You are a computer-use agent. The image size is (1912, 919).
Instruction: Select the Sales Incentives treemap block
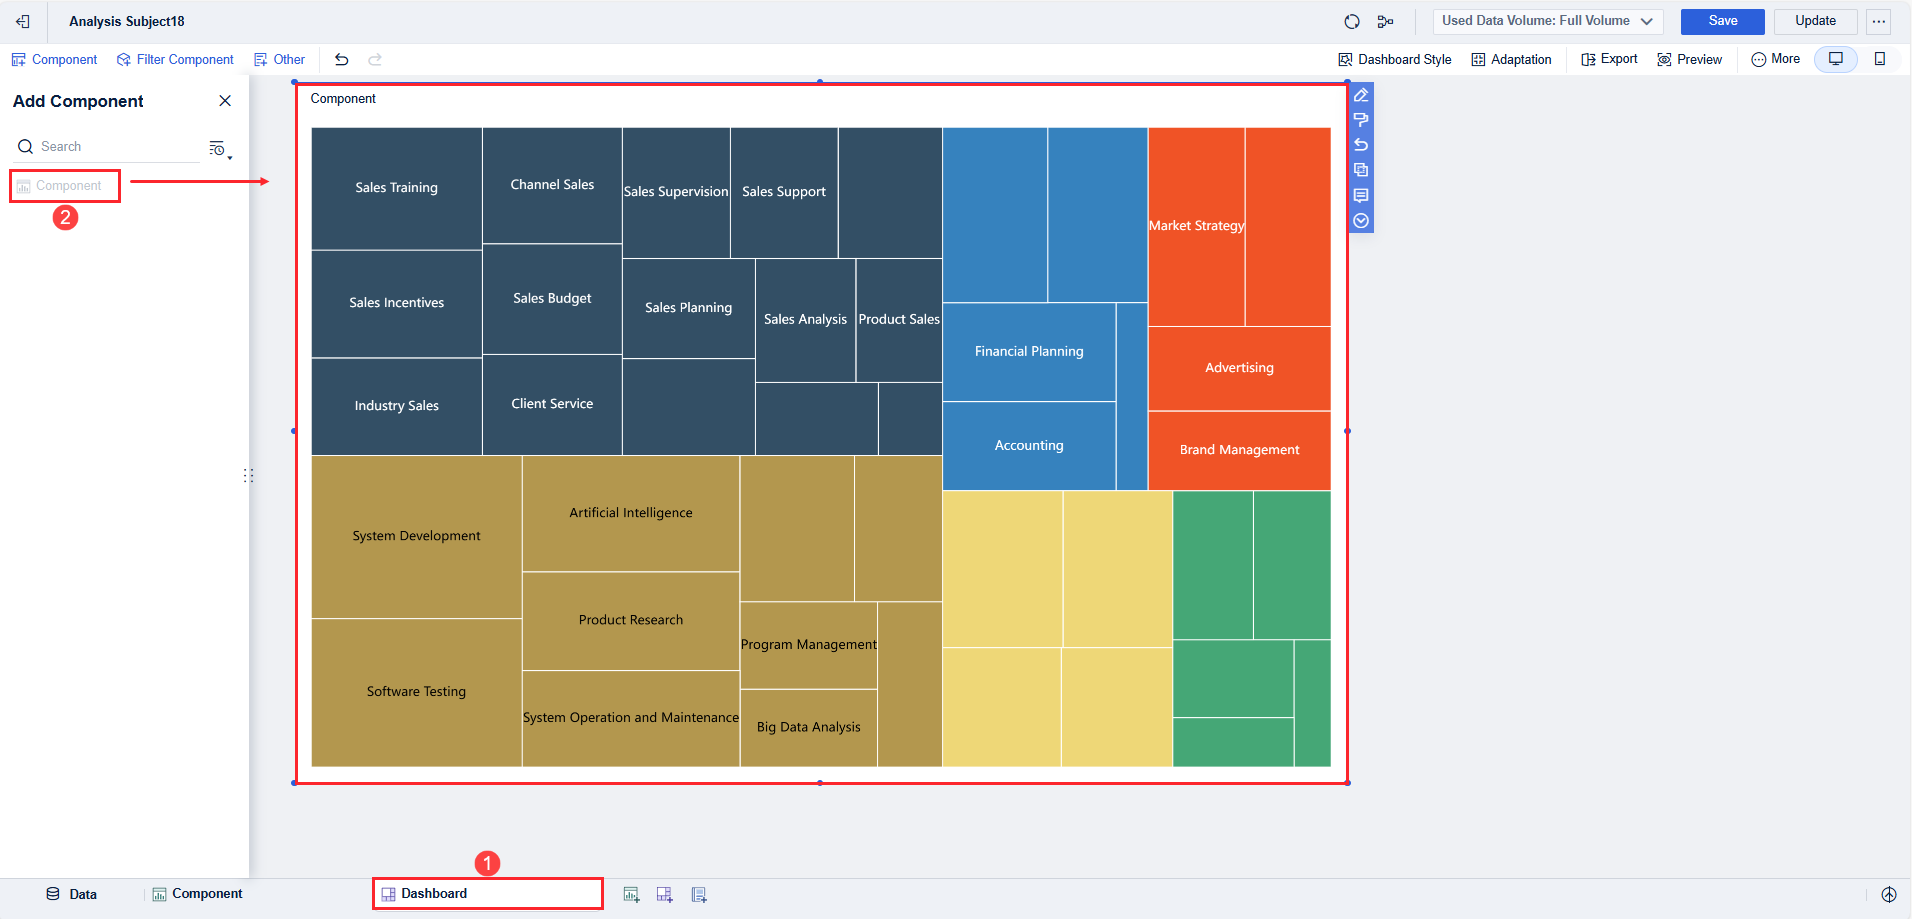pos(397,304)
